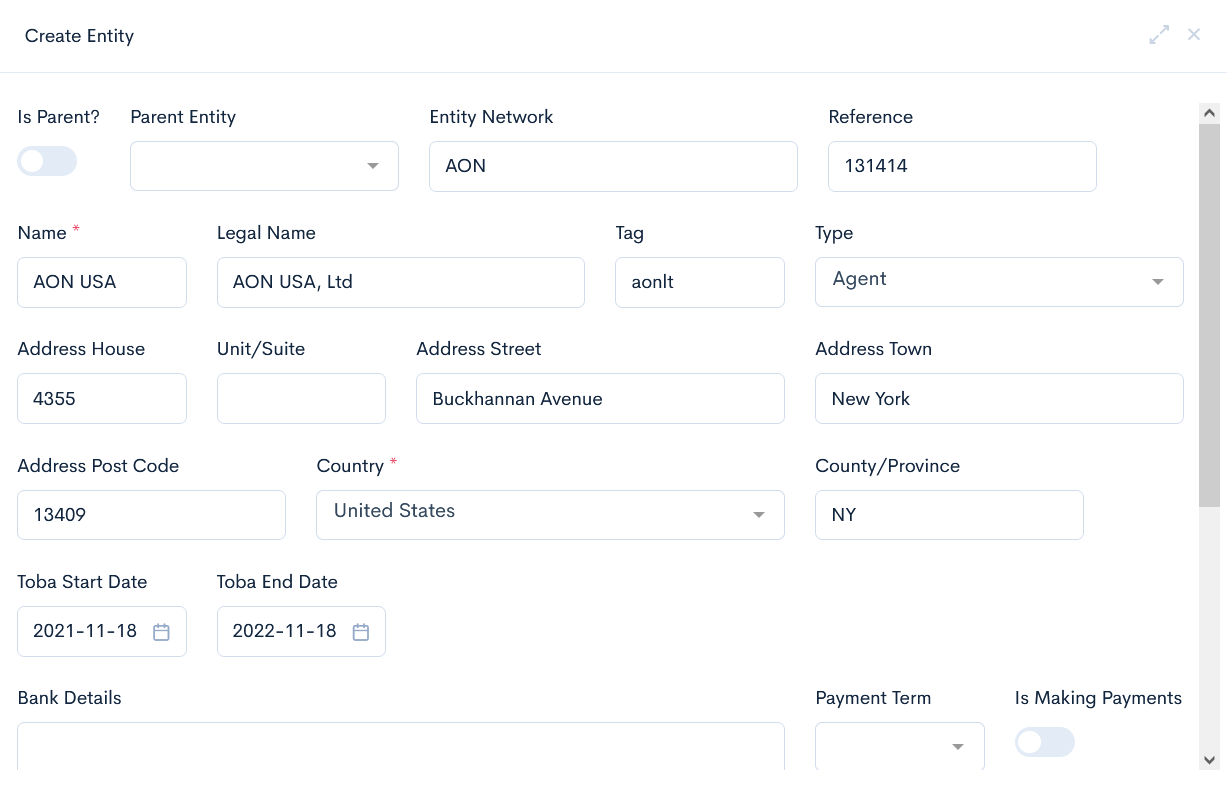Close the Create Entity dialog
The height and width of the screenshot is (795, 1227).
[x=1194, y=35]
